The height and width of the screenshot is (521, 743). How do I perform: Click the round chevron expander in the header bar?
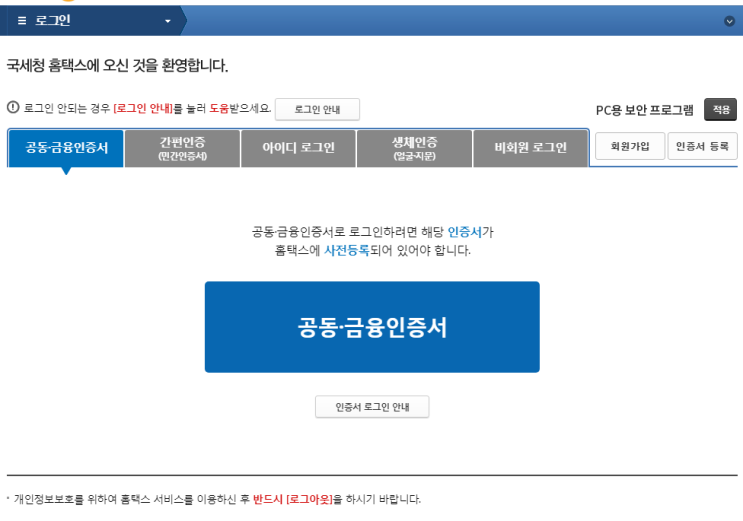click(x=729, y=21)
